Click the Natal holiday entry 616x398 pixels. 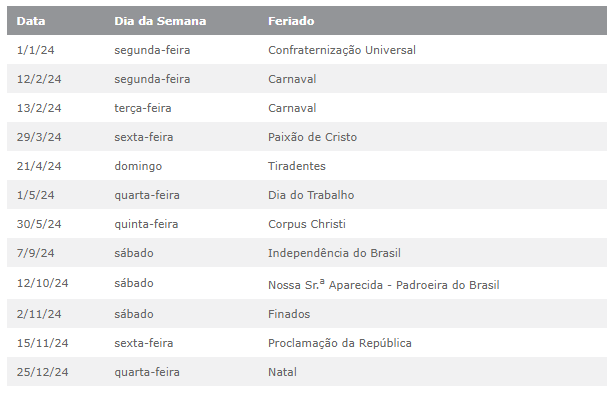(x=282, y=372)
